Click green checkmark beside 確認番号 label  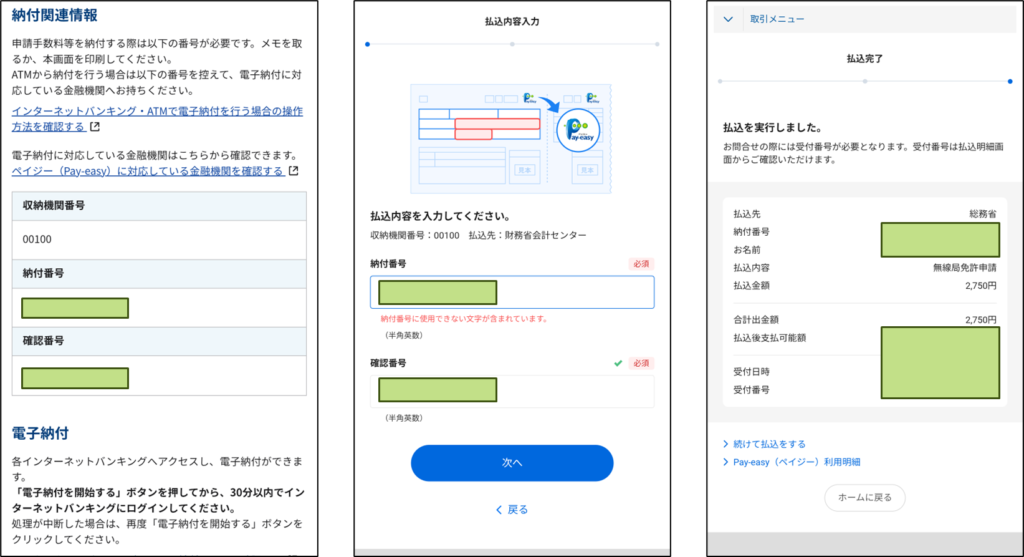pyautogui.click(x=618, y=363)
